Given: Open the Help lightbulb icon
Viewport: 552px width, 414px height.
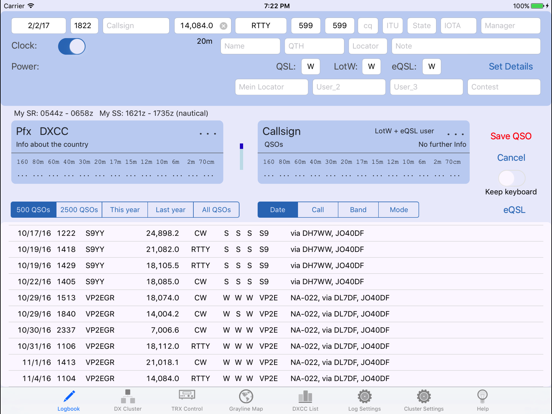Looking at the screenshot, I should (482, 396).
